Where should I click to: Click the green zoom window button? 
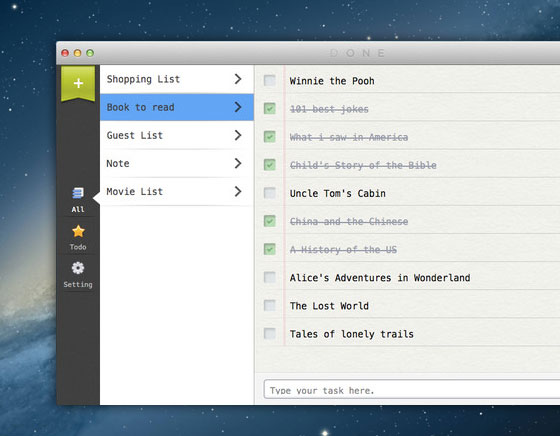[x=90, y=53]
